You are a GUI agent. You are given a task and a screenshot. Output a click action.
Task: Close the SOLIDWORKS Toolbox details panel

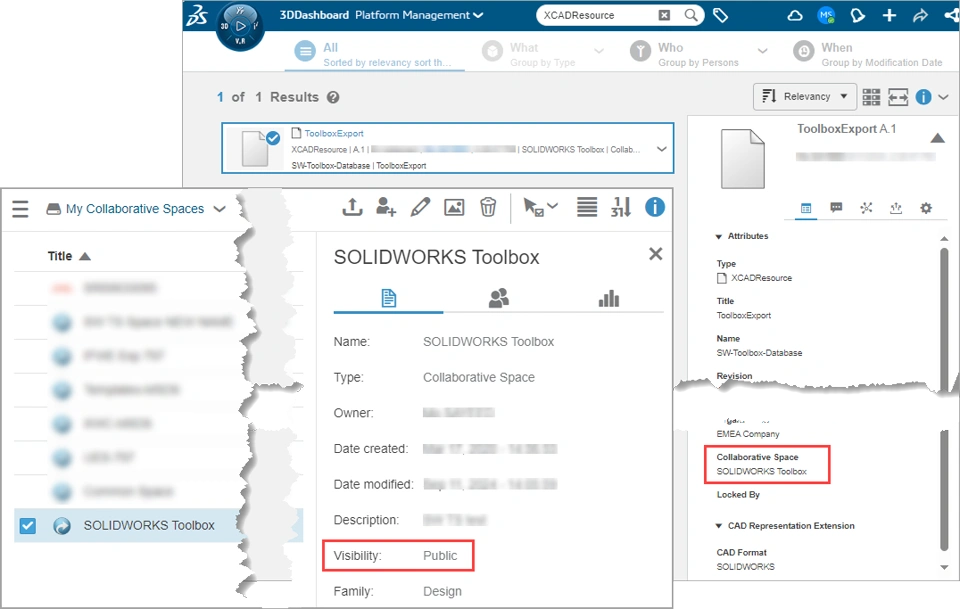click(656, 254)
